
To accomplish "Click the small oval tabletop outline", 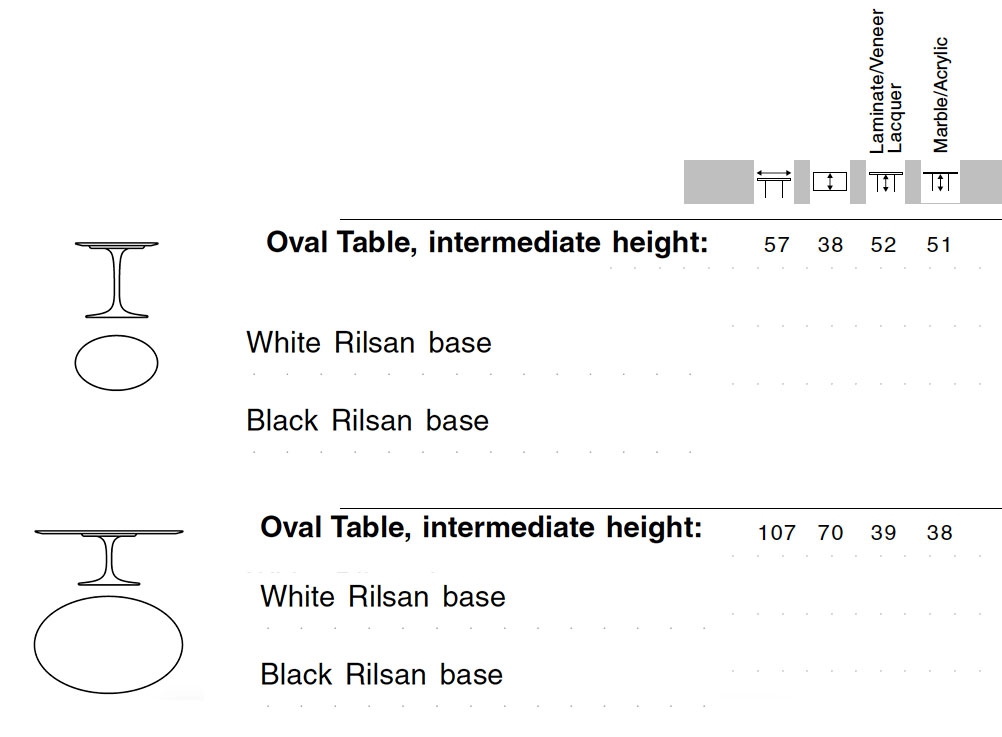I will [x=116, y=362].
